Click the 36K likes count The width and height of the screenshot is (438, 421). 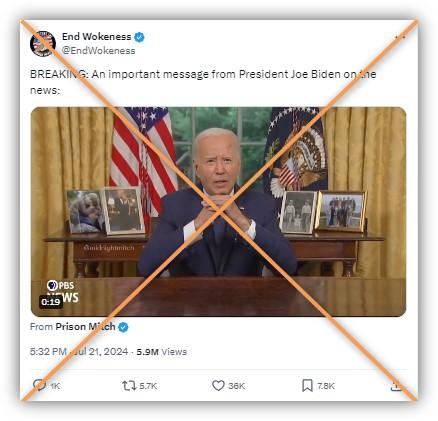[237, 386]
